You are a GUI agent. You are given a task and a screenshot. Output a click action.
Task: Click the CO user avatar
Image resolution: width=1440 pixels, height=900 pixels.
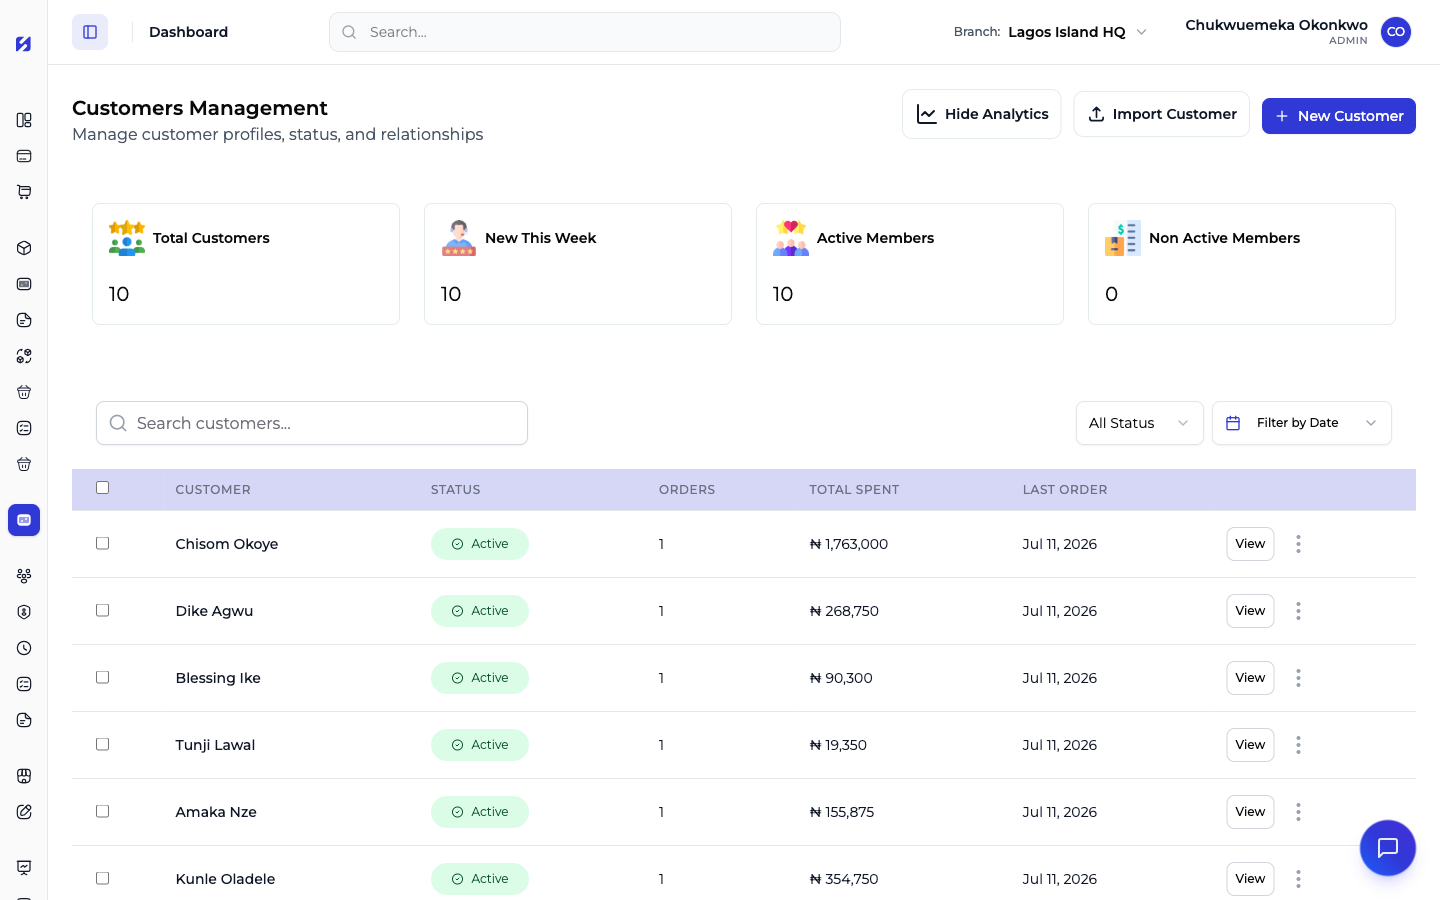[1396, 32]
